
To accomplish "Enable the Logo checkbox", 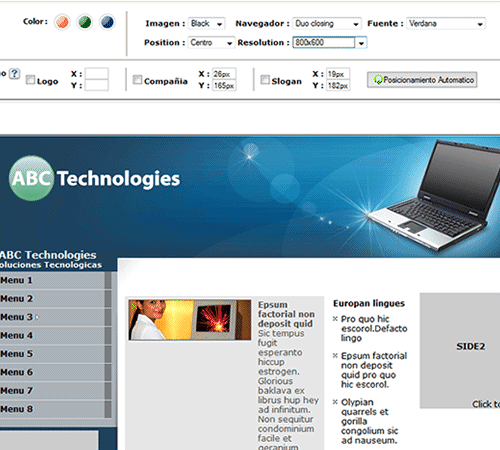I will (x=30, y=80).
